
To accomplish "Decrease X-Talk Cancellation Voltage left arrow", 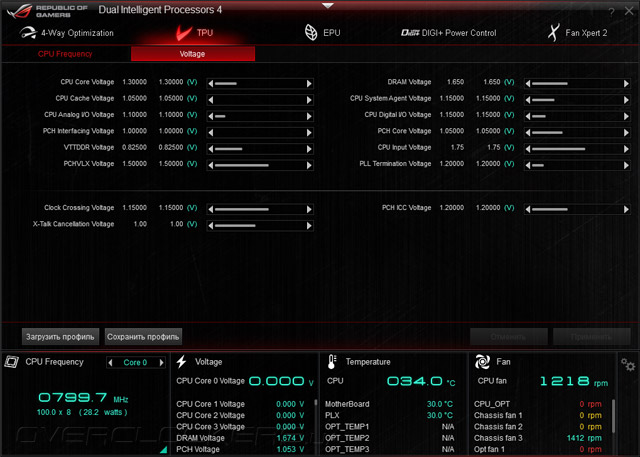I will (211, 226).
